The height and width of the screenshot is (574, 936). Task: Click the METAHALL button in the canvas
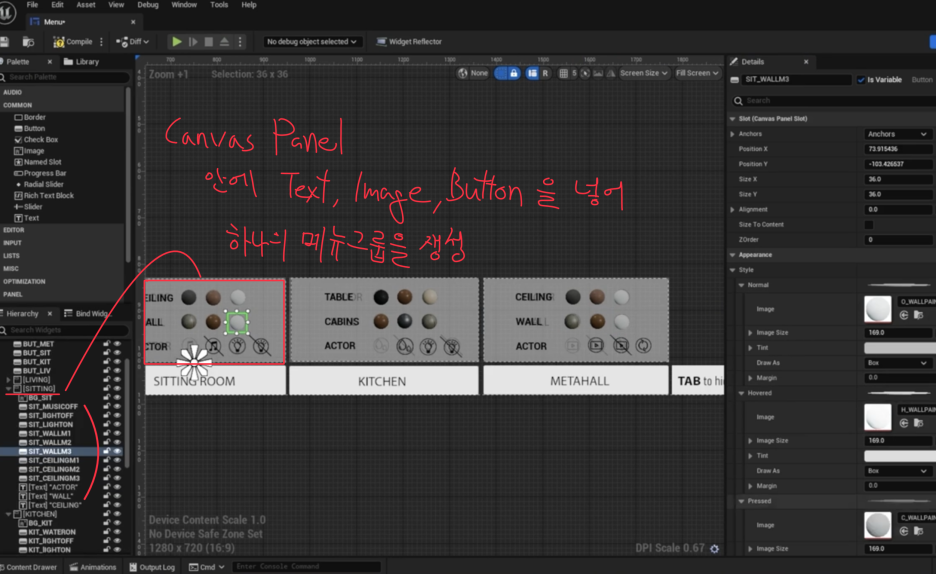[575, 381]
